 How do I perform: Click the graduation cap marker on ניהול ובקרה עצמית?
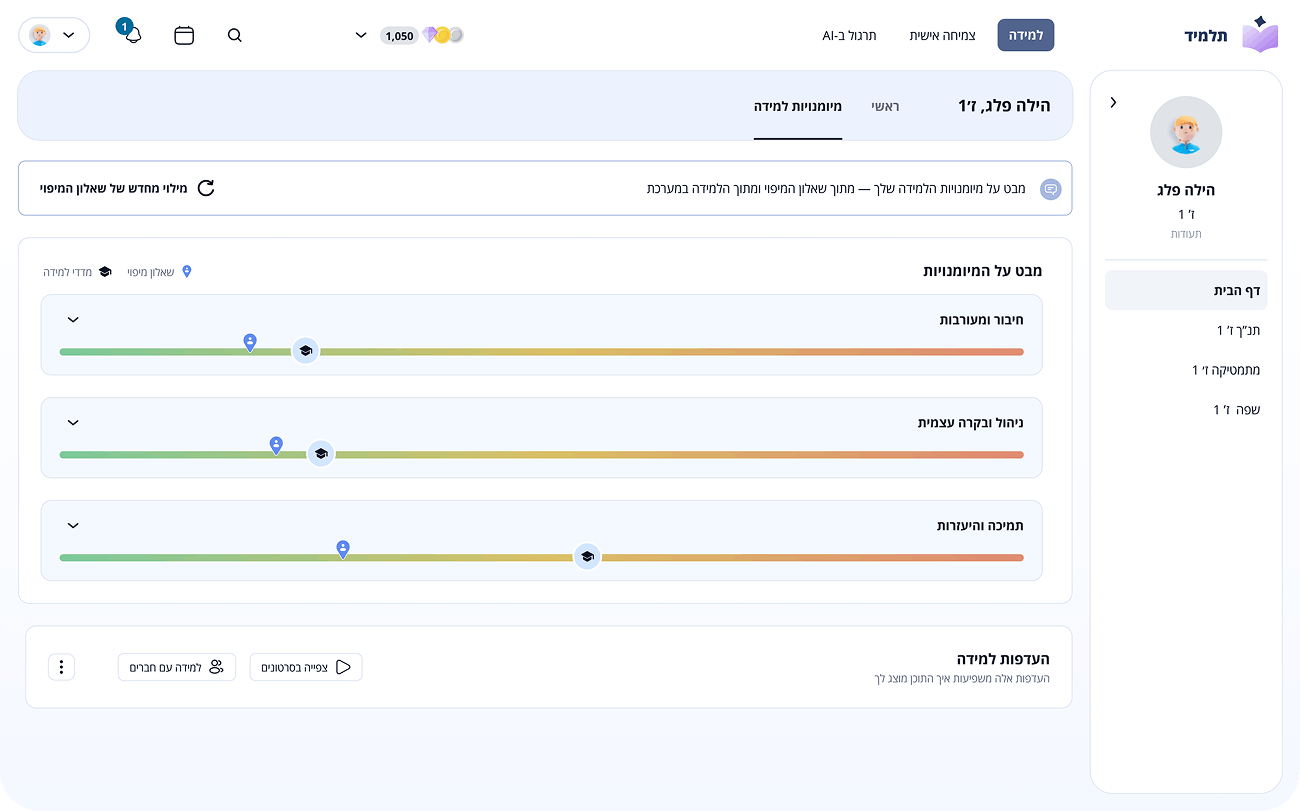[x=320, y=454]
